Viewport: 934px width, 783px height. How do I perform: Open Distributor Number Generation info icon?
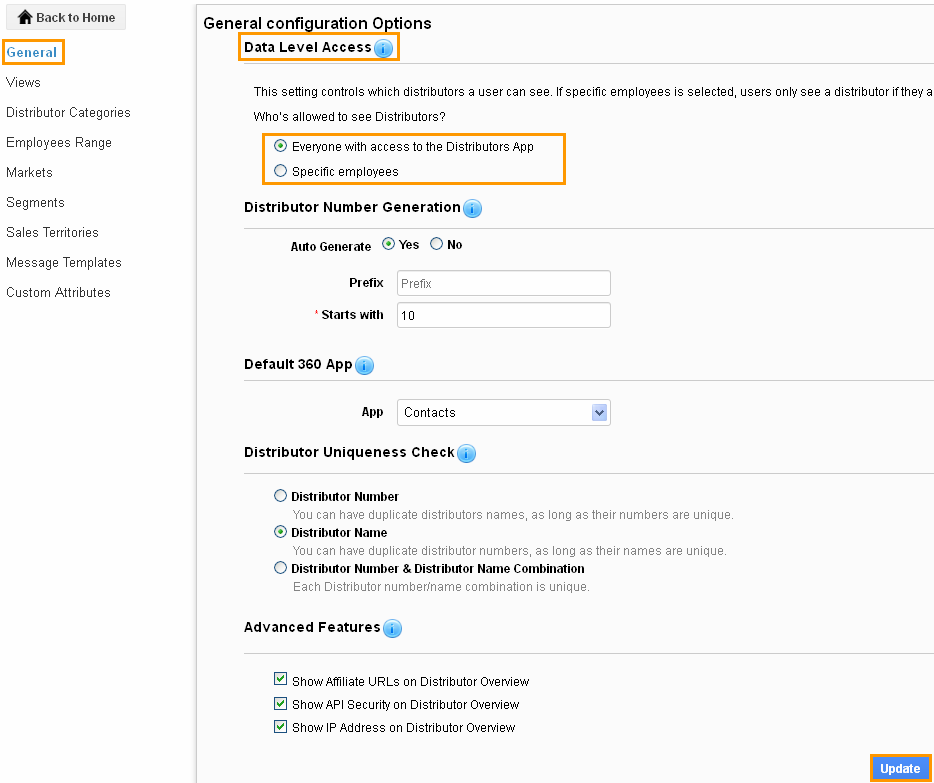(x=472, y=208)
